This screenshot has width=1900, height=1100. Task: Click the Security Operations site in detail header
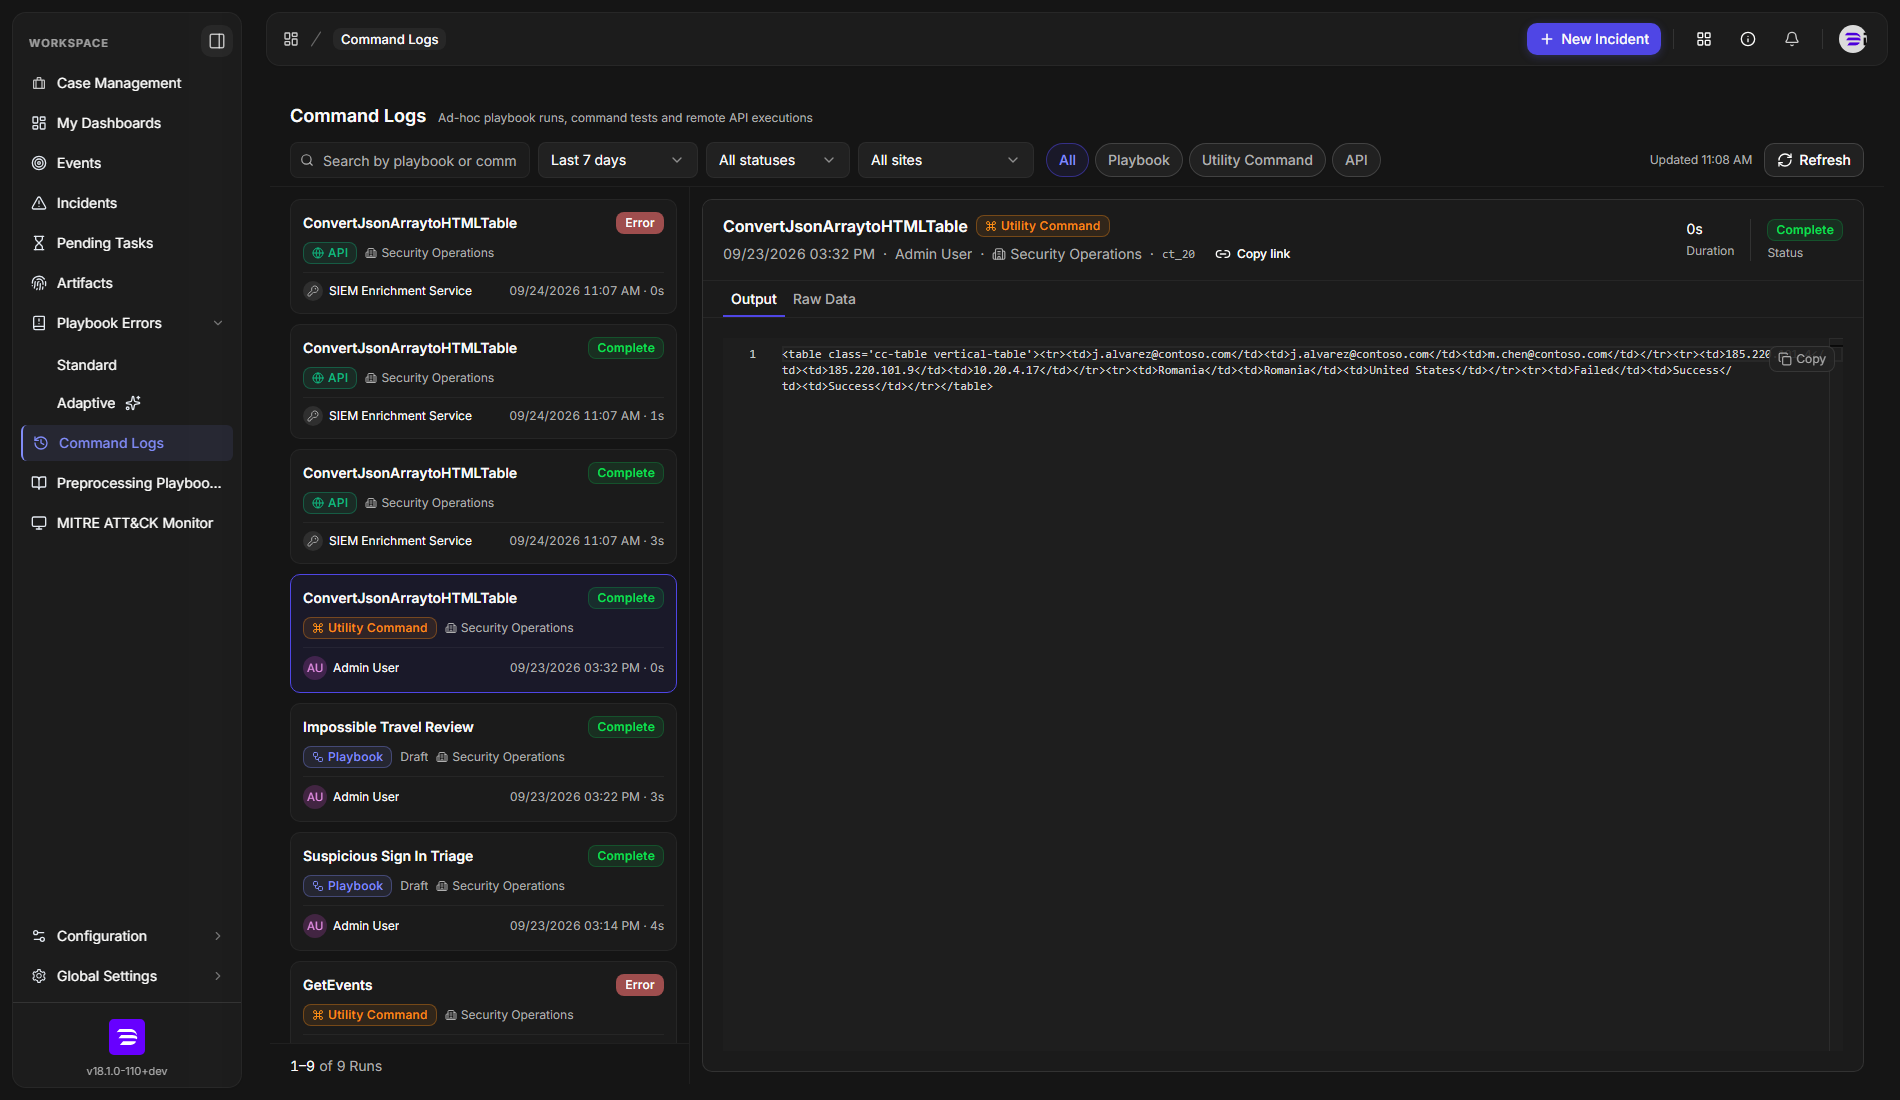point(1066,254)
